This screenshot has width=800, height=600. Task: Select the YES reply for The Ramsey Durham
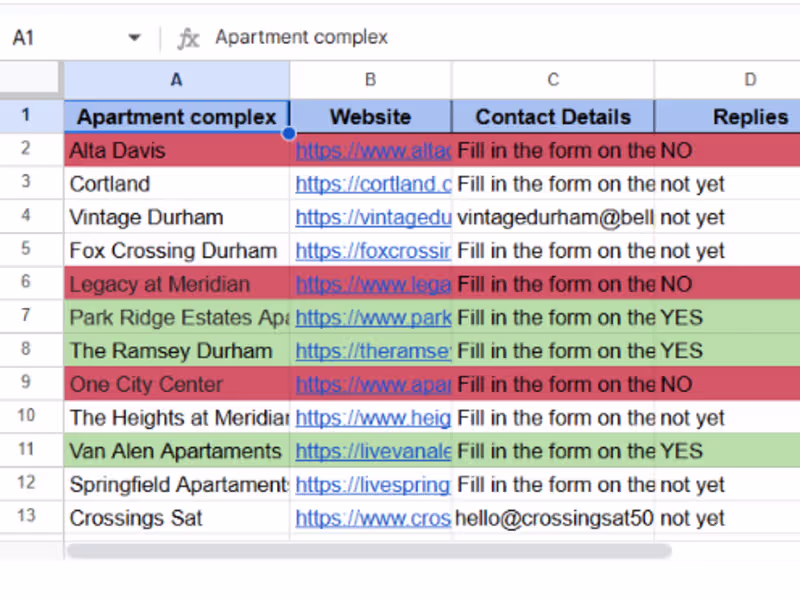[x=728, y=351]
